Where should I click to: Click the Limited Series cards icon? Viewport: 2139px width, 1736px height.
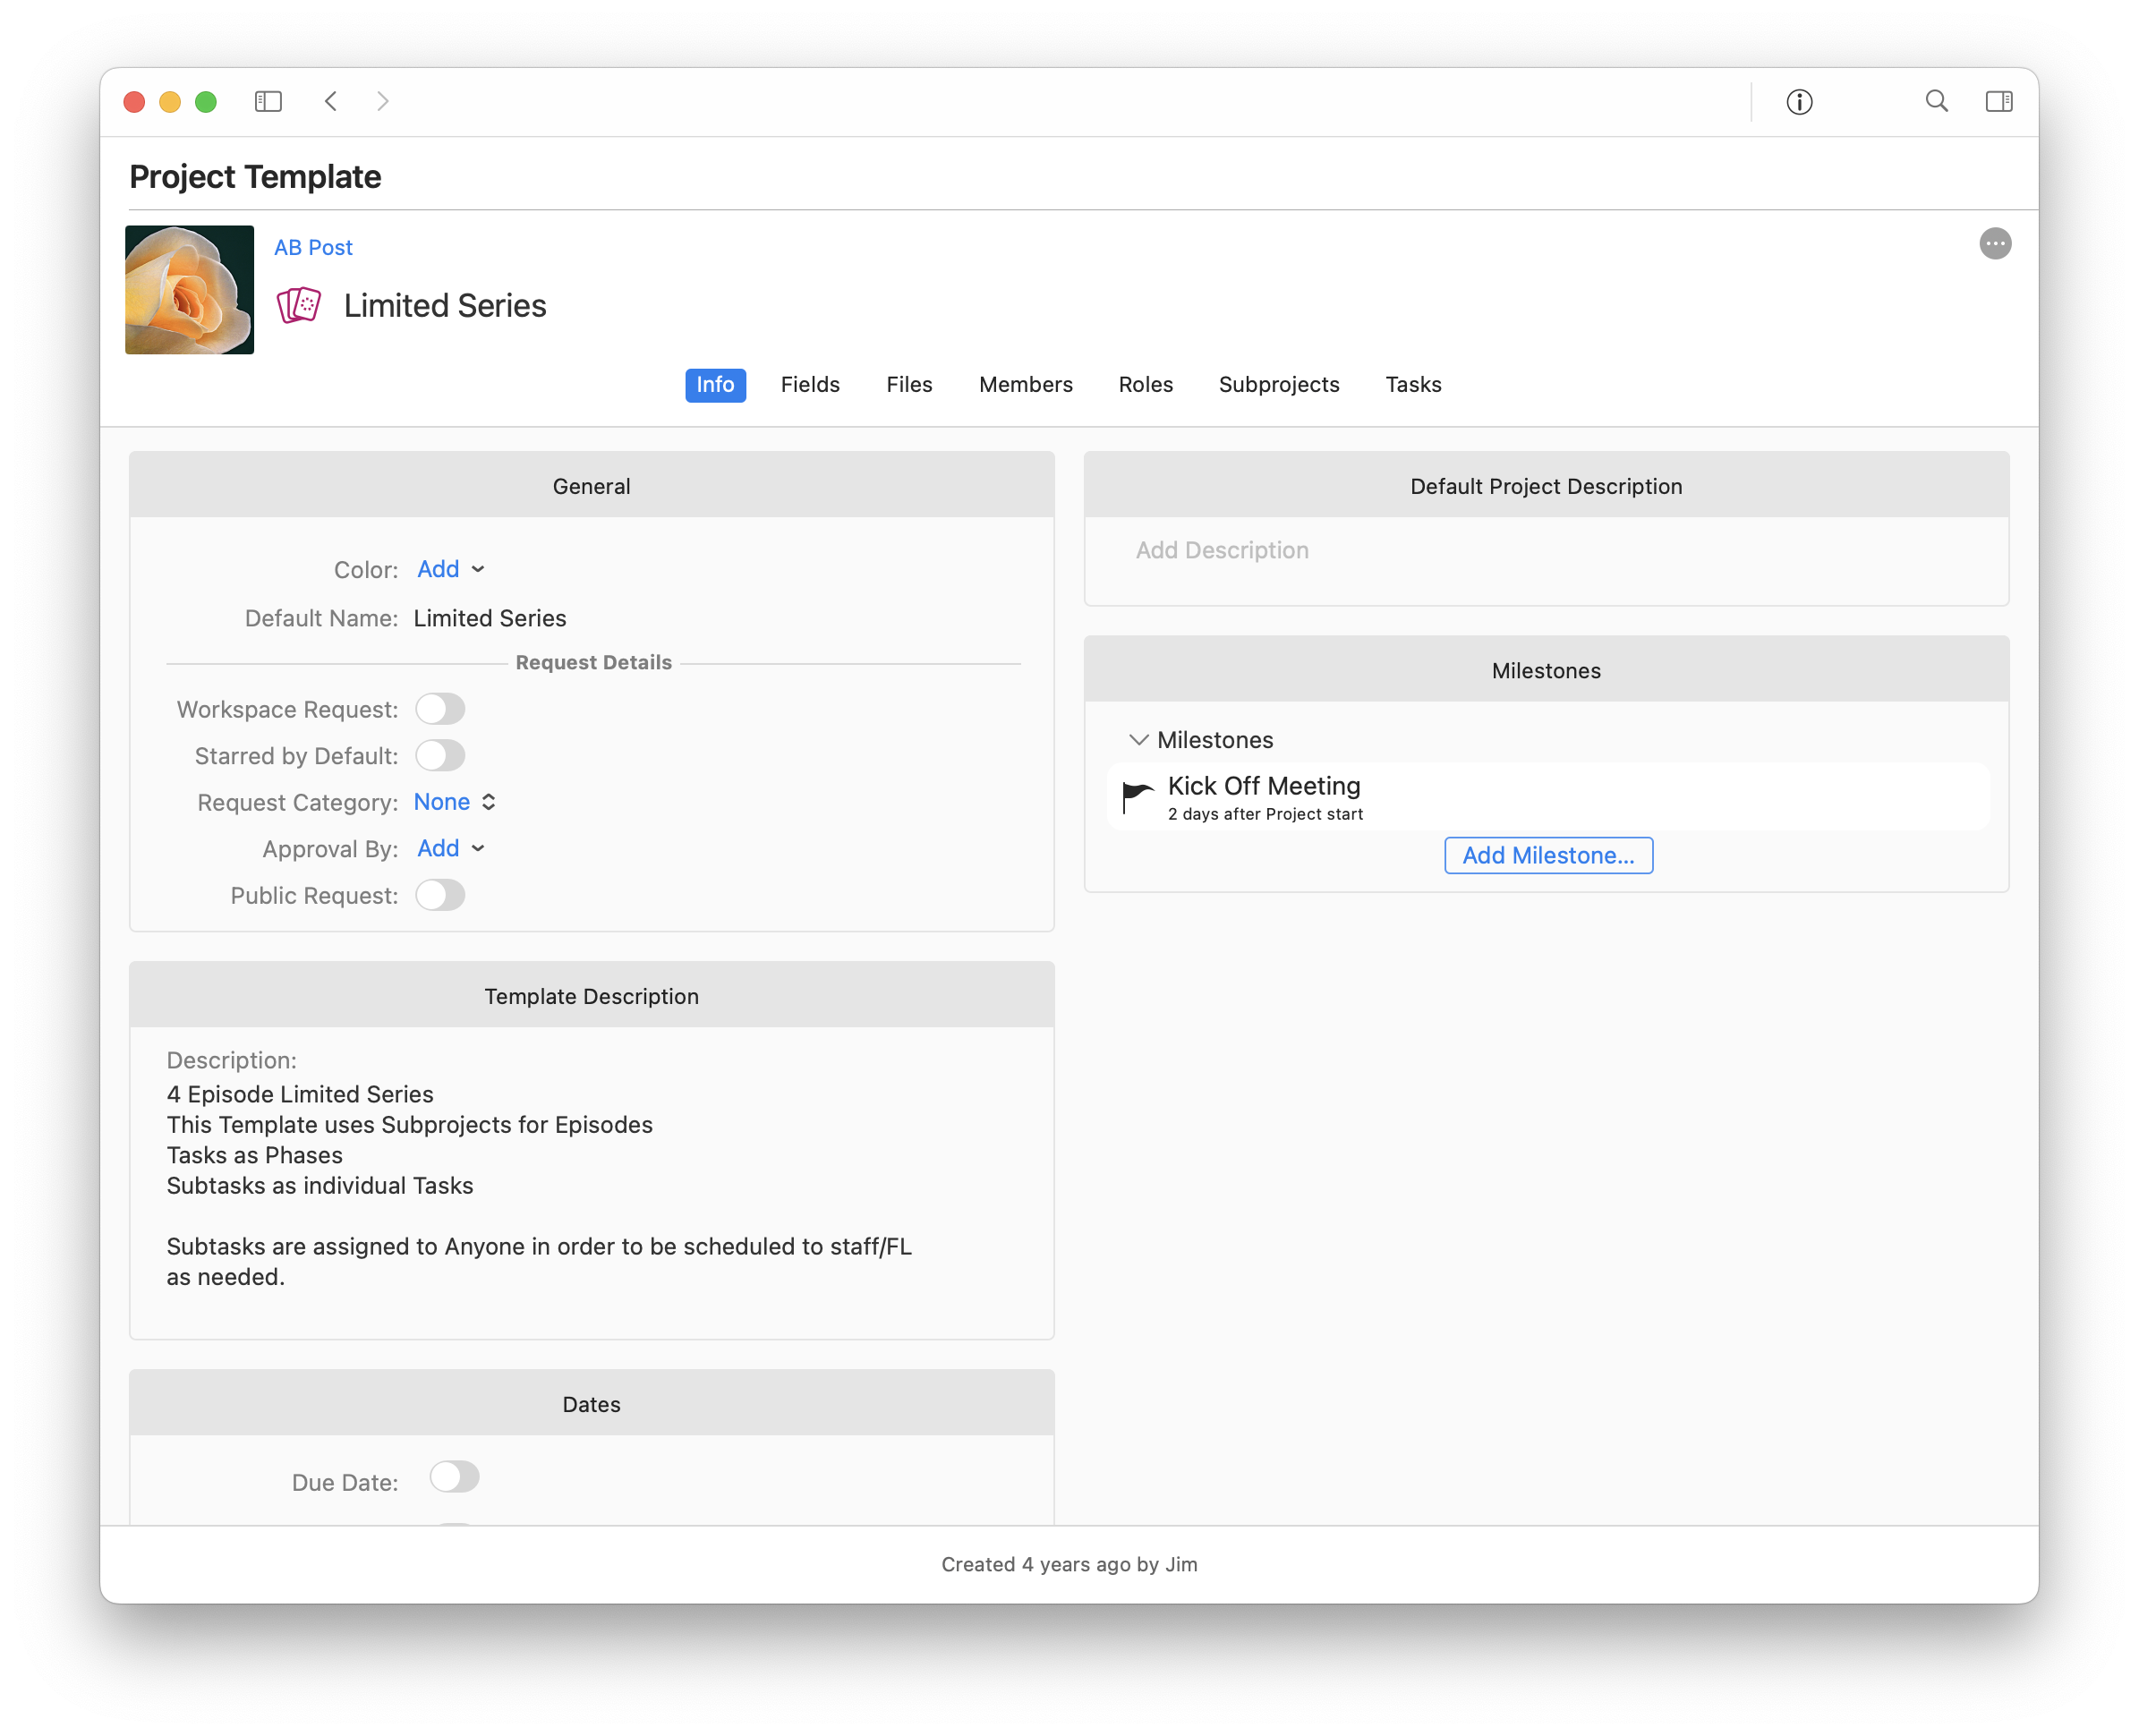(x=299, y=305)
